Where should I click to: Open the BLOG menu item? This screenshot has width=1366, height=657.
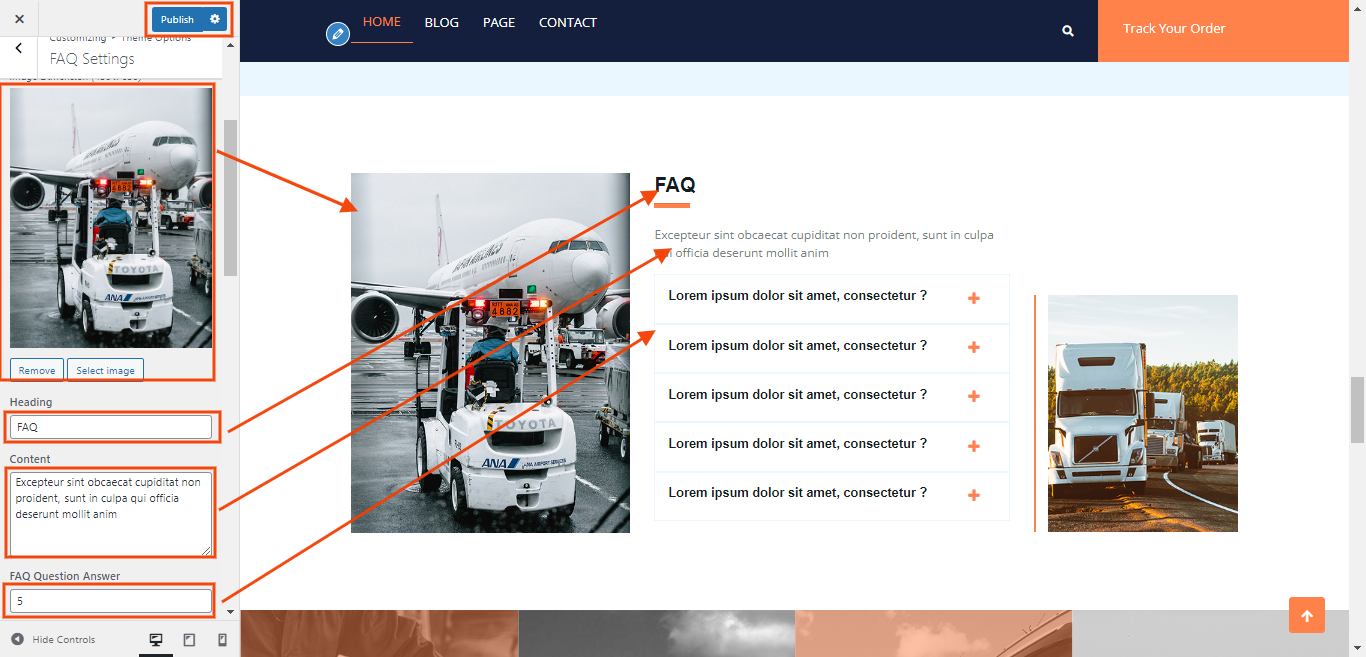click(441, 22)
